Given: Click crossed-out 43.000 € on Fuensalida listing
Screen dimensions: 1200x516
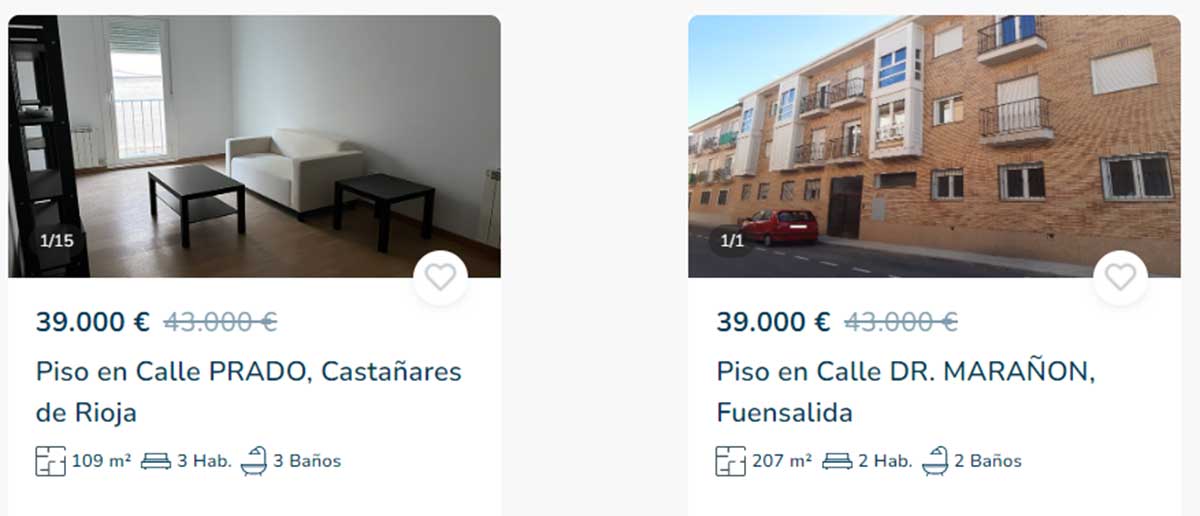Looking at the screenshot, I should pos(901,322).
